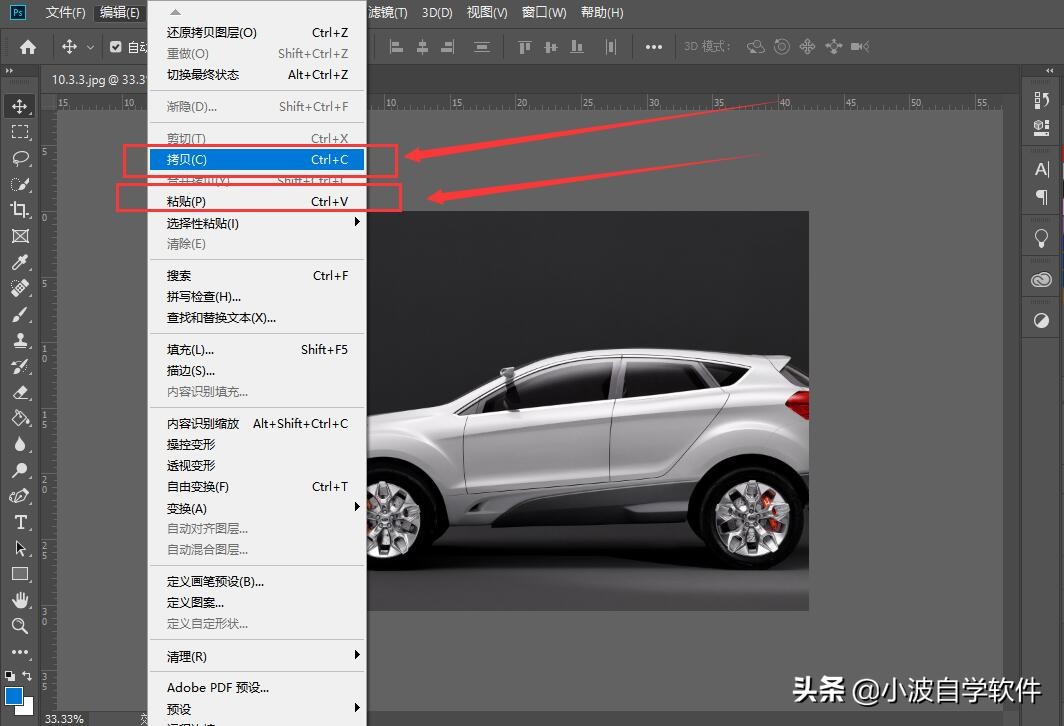
Task: Choose 还原拷贝图层(O) menu entry
Action: coord(256,33)
